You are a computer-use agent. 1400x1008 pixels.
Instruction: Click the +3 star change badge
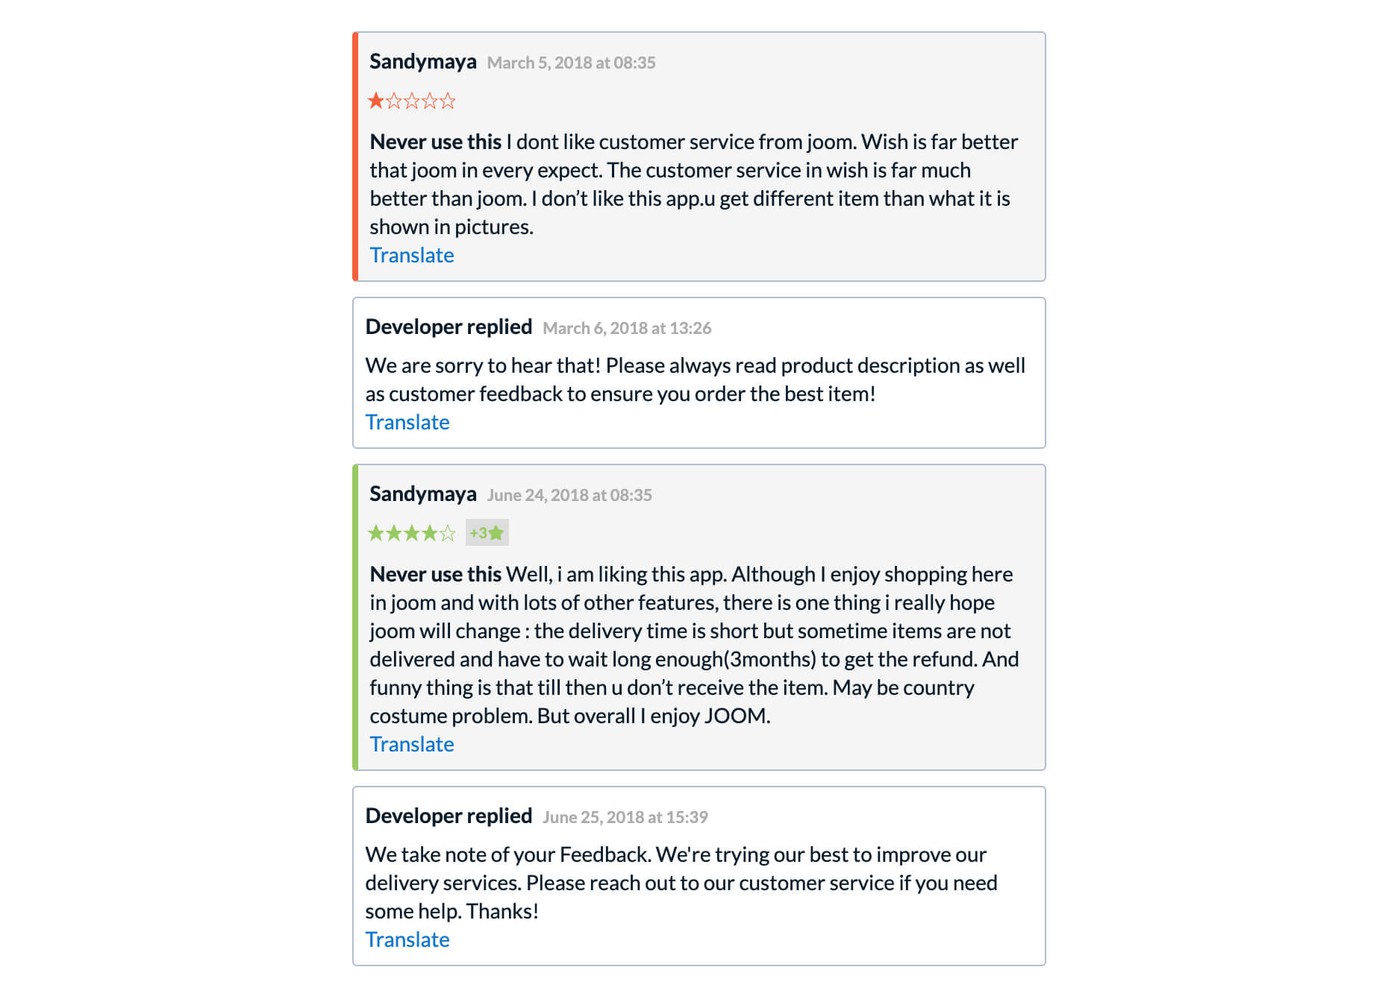(487, 533)
